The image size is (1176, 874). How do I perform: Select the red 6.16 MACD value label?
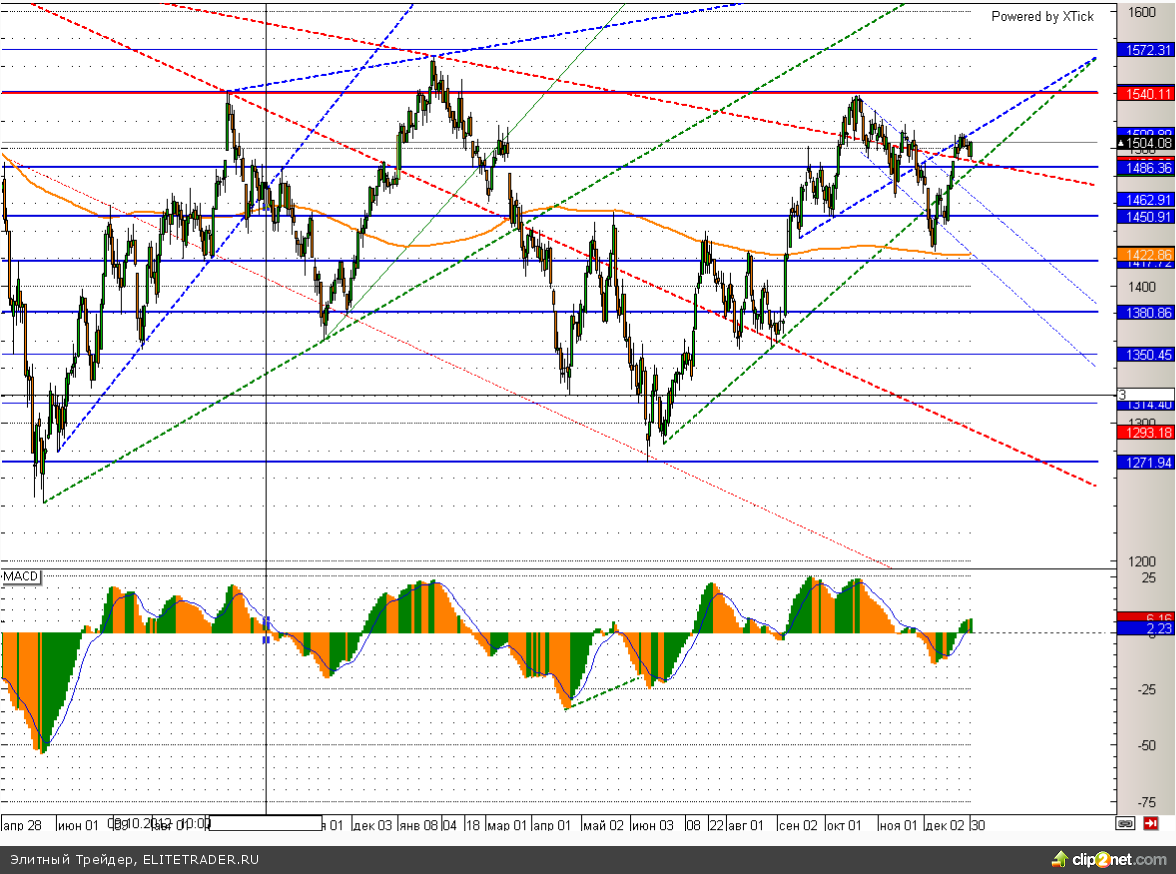click(x=1147, y=617)
